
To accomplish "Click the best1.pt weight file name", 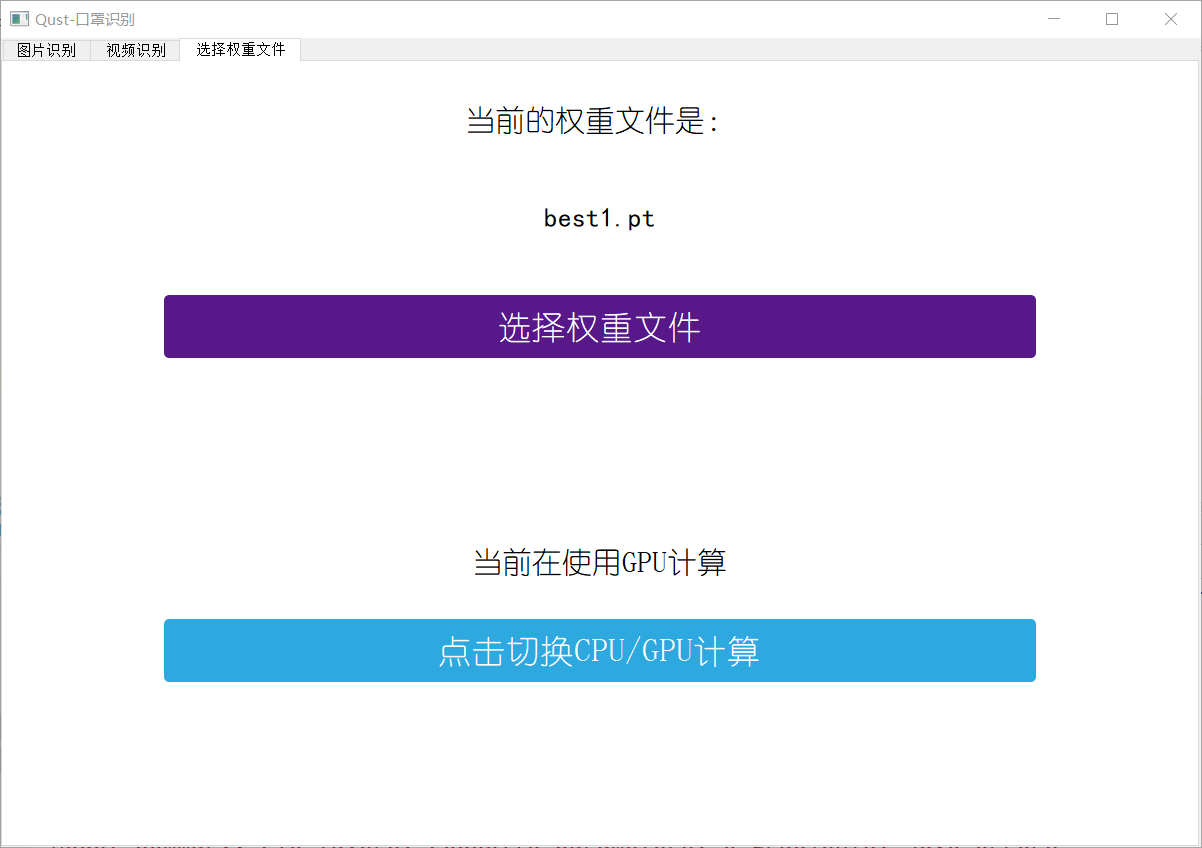I will tap(599, 218).
